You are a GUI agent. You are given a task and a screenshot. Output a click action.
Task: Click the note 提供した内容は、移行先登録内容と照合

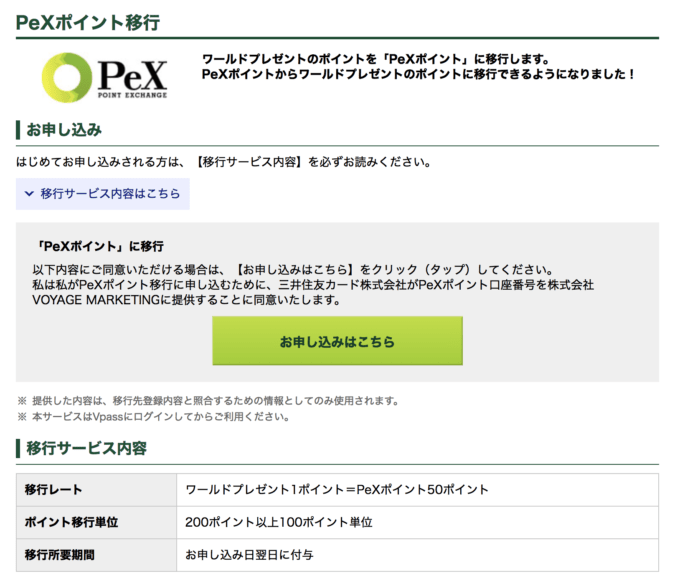click(208, 401)
